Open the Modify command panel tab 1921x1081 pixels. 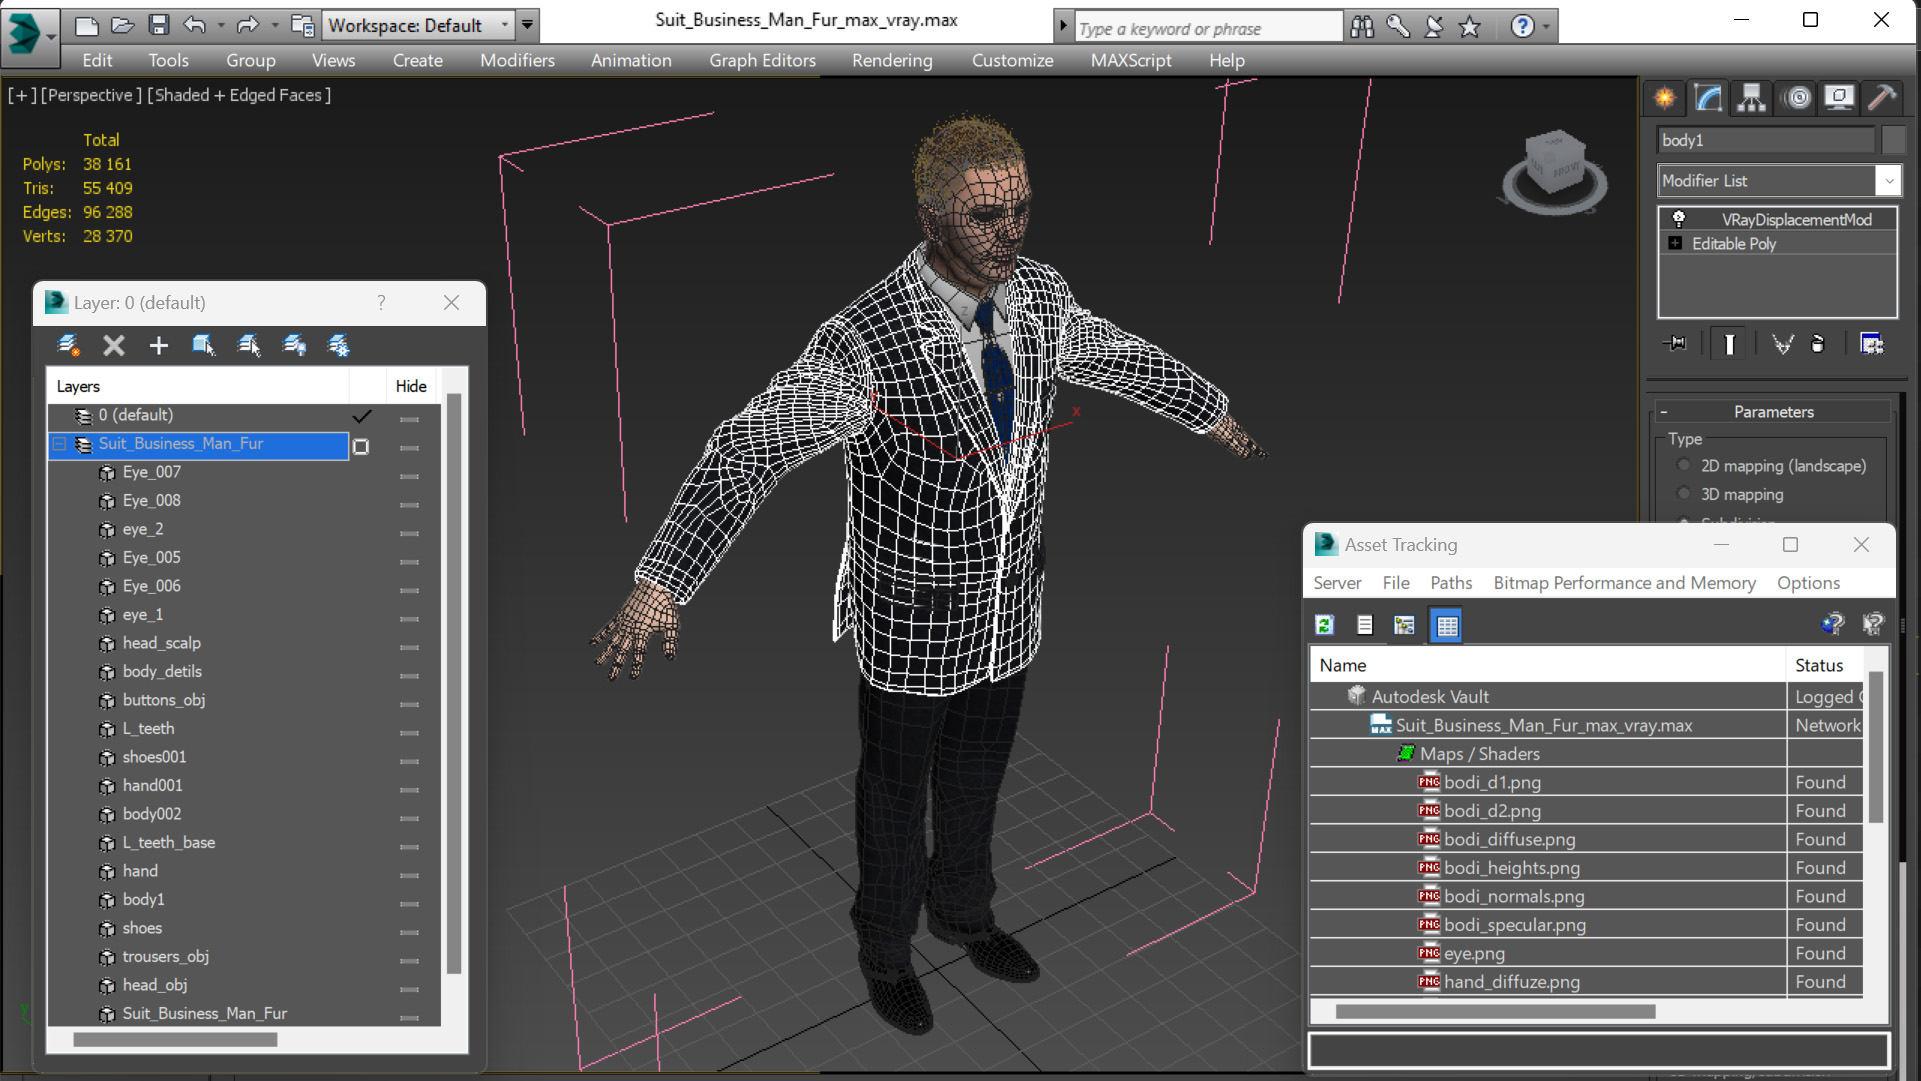pos(1708,97)
